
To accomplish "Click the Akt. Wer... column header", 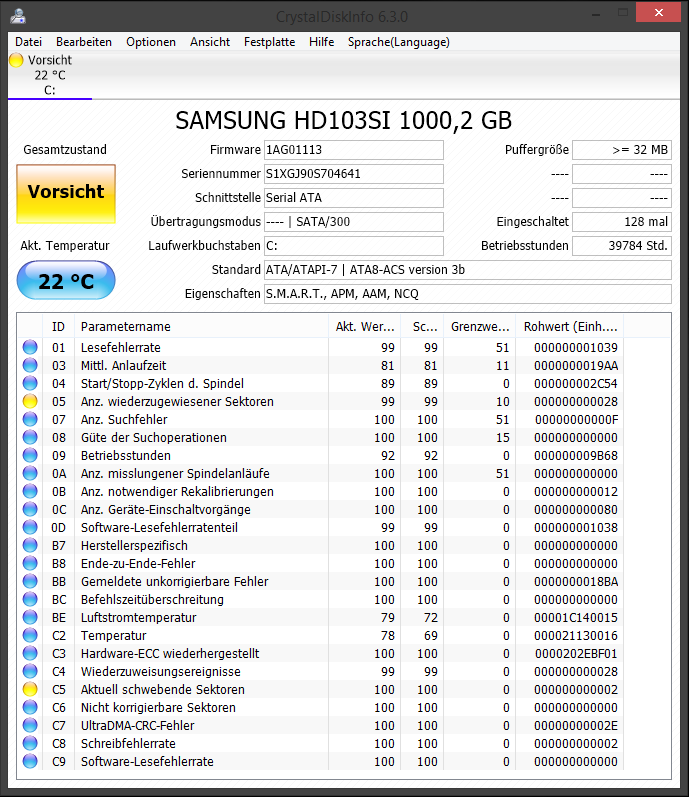I will click(x=364, y=326).
